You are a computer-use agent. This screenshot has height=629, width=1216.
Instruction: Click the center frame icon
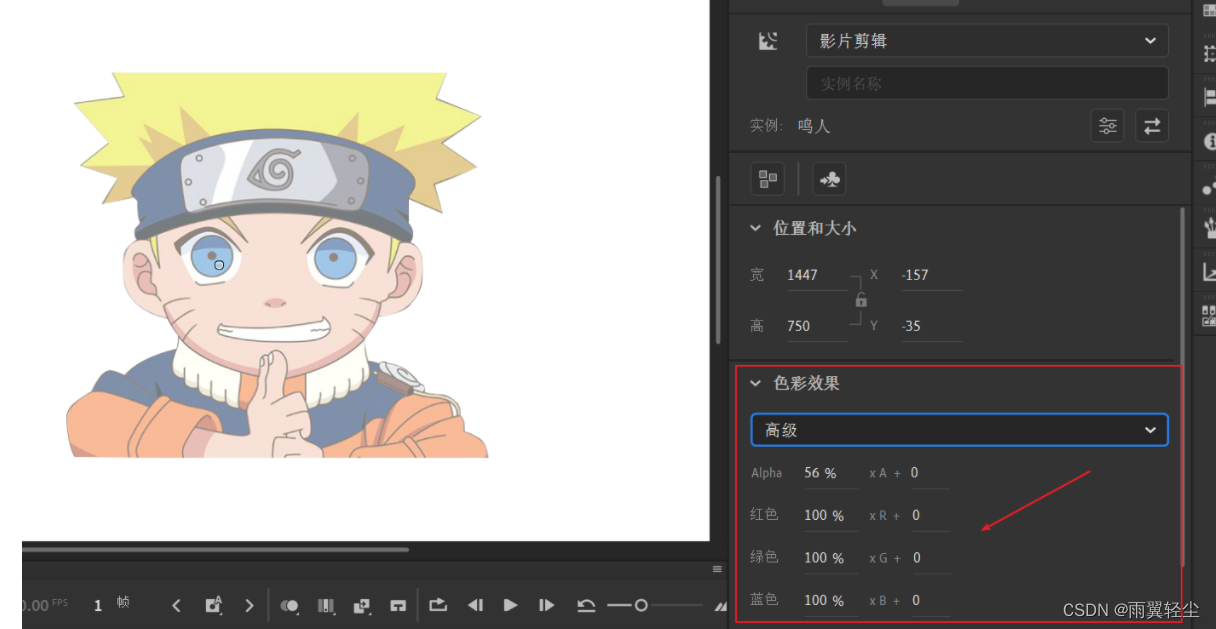[x=398, y=605]
